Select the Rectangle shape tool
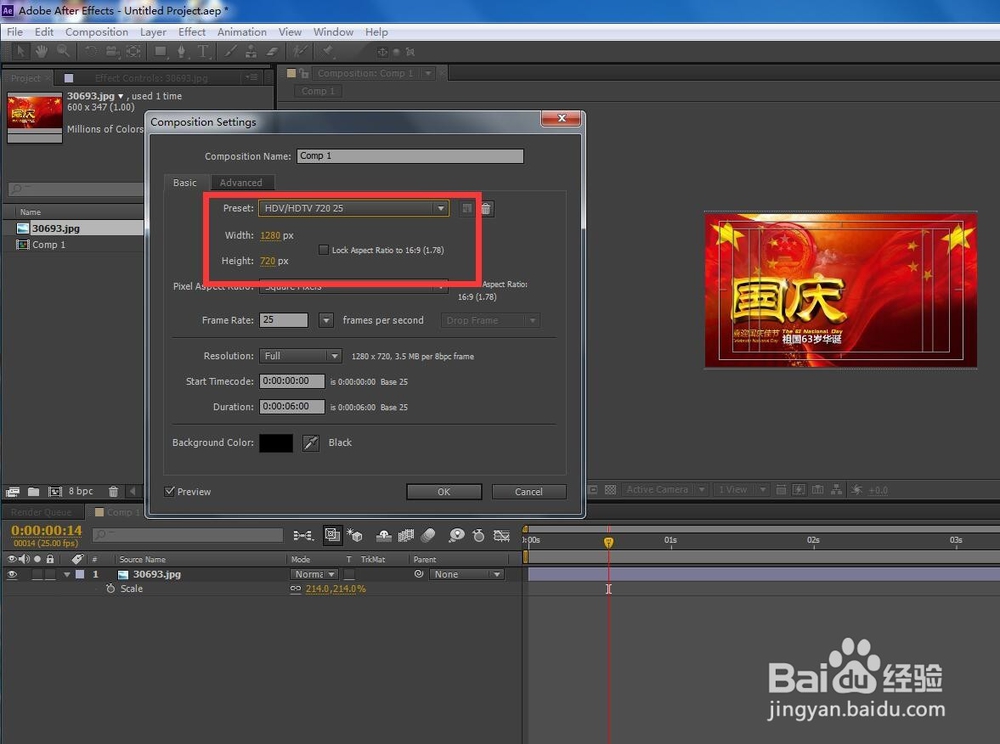 [x=161, y=51]
